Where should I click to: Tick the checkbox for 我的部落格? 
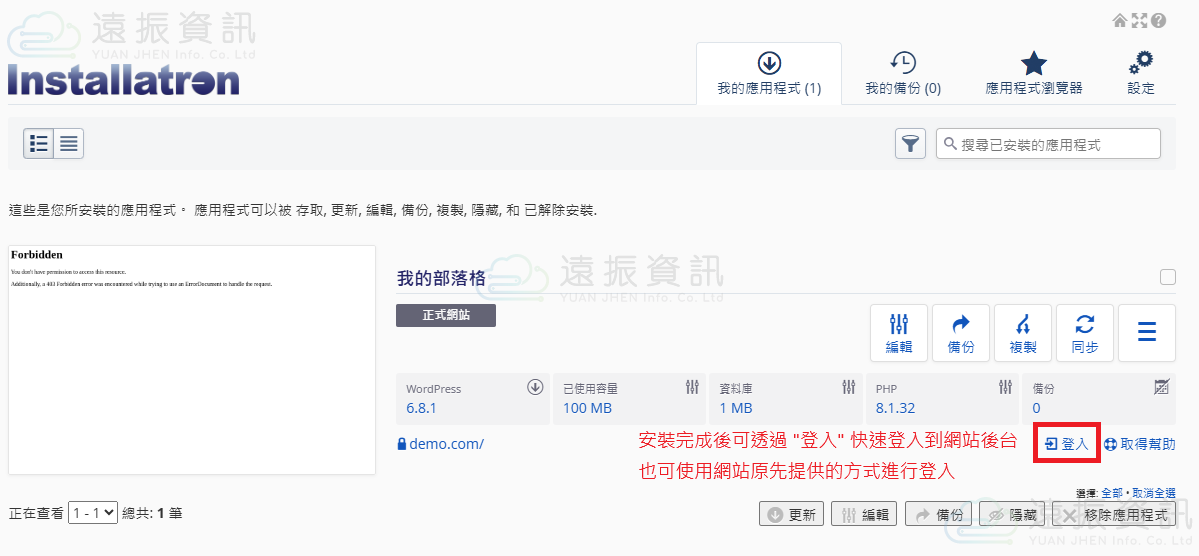point(1167,277)
